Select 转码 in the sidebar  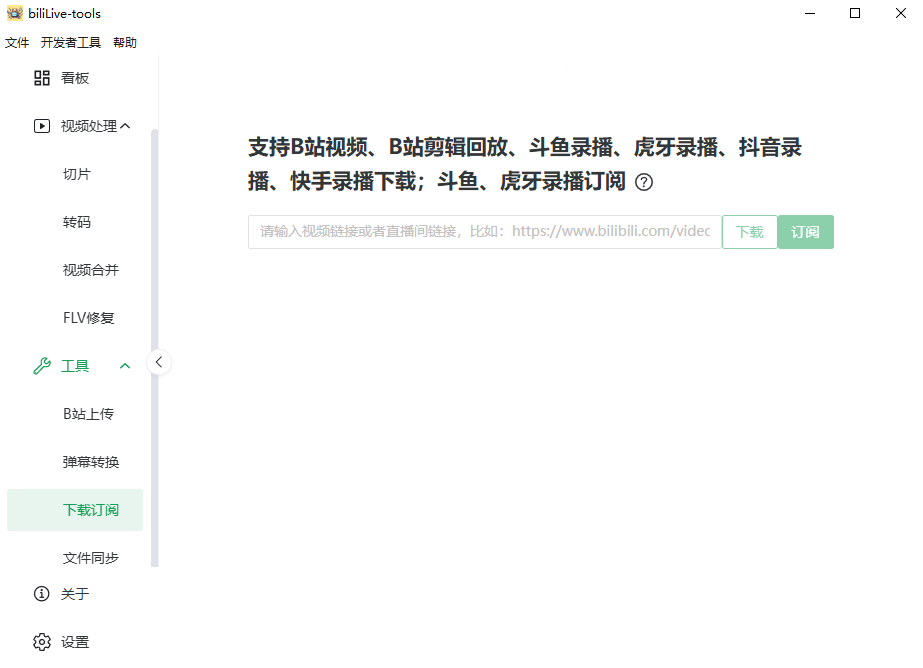coord(77,221)
